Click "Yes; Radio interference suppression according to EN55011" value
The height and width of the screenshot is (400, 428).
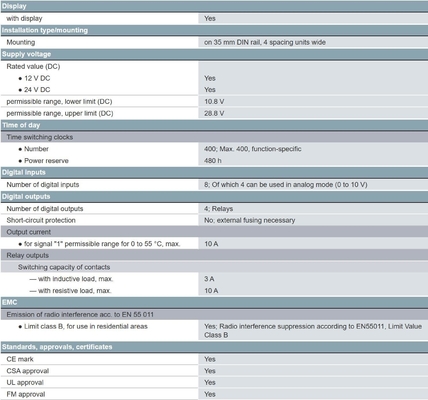coord(313,331)
